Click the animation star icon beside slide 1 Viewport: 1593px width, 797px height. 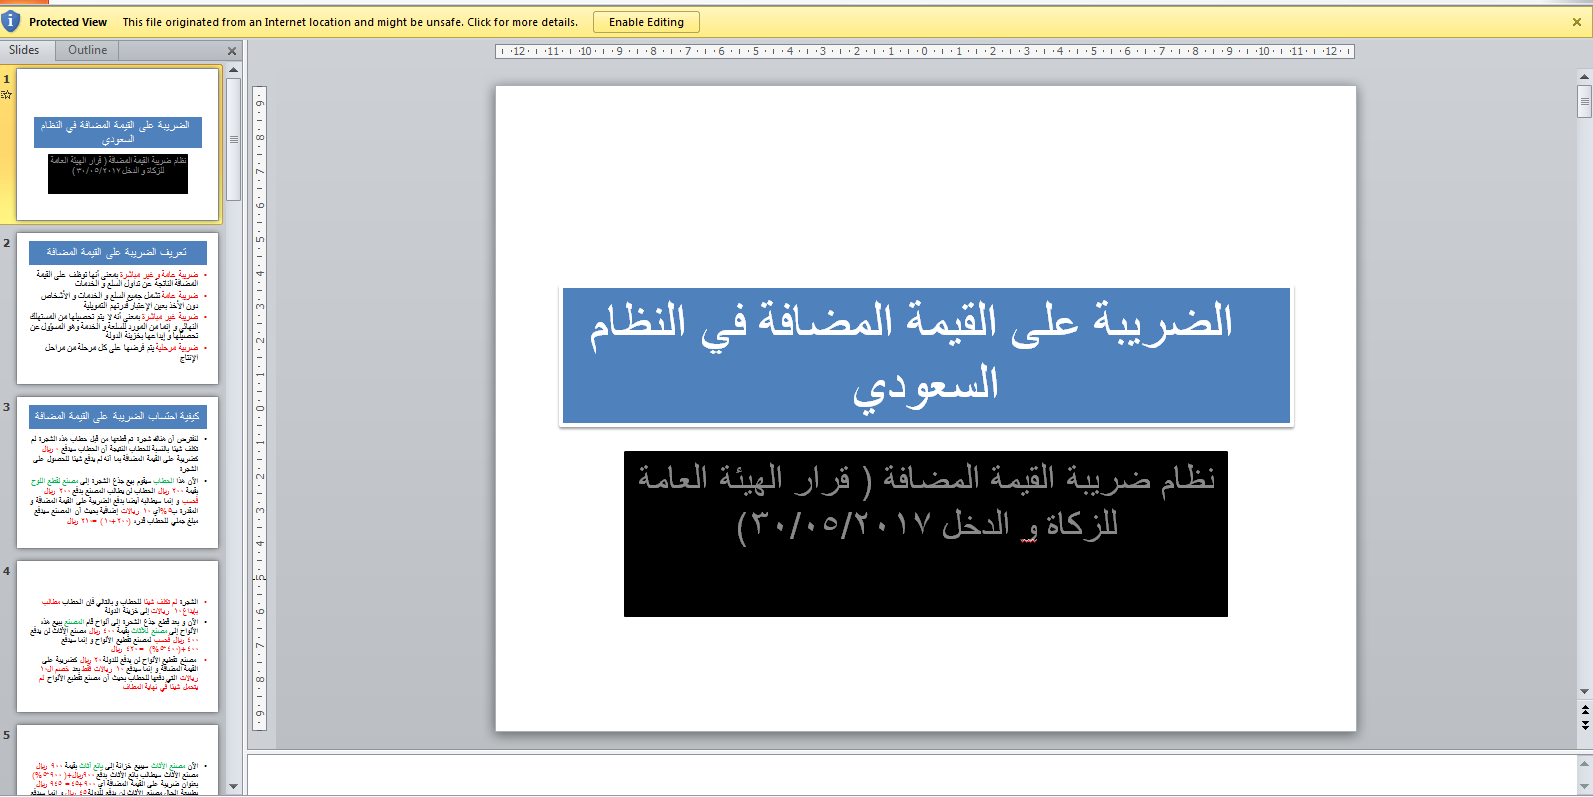[x=7, y=95]
